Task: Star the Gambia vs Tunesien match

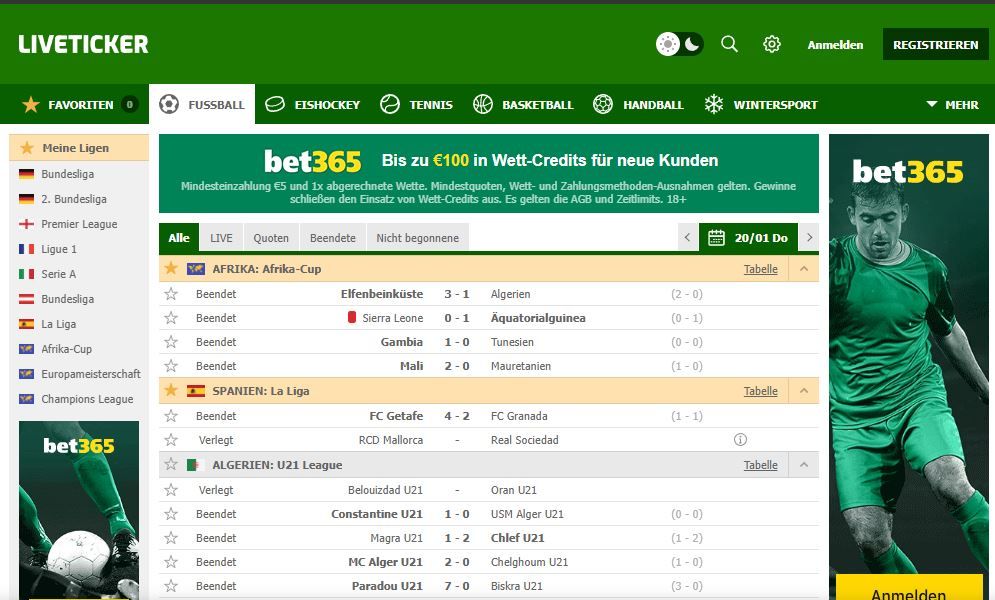Action: (x=171, y=342)
